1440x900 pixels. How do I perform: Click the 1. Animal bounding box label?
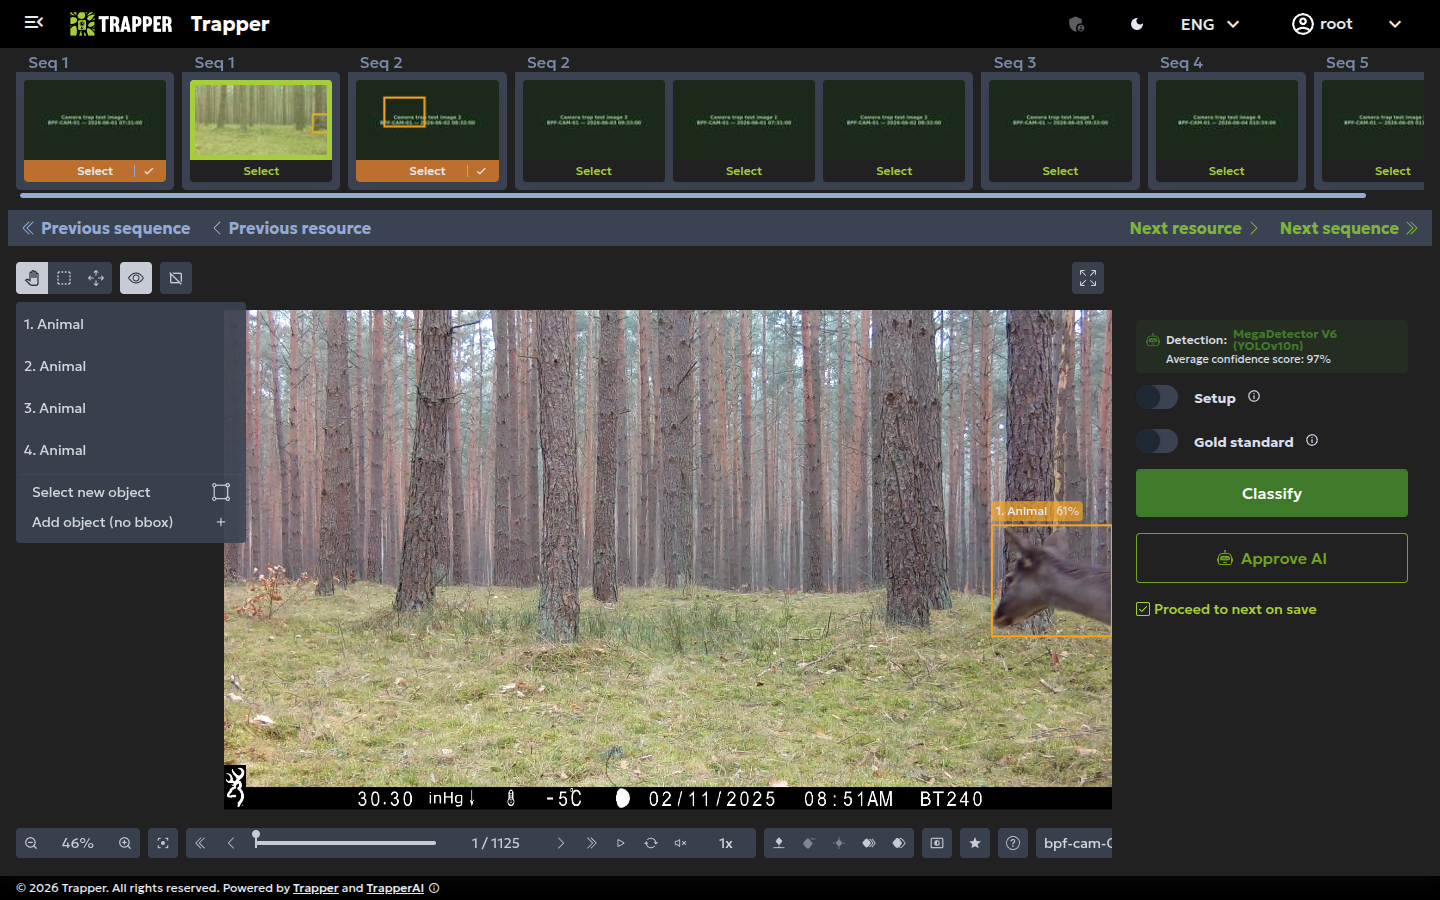click(x=1037, y=511)
